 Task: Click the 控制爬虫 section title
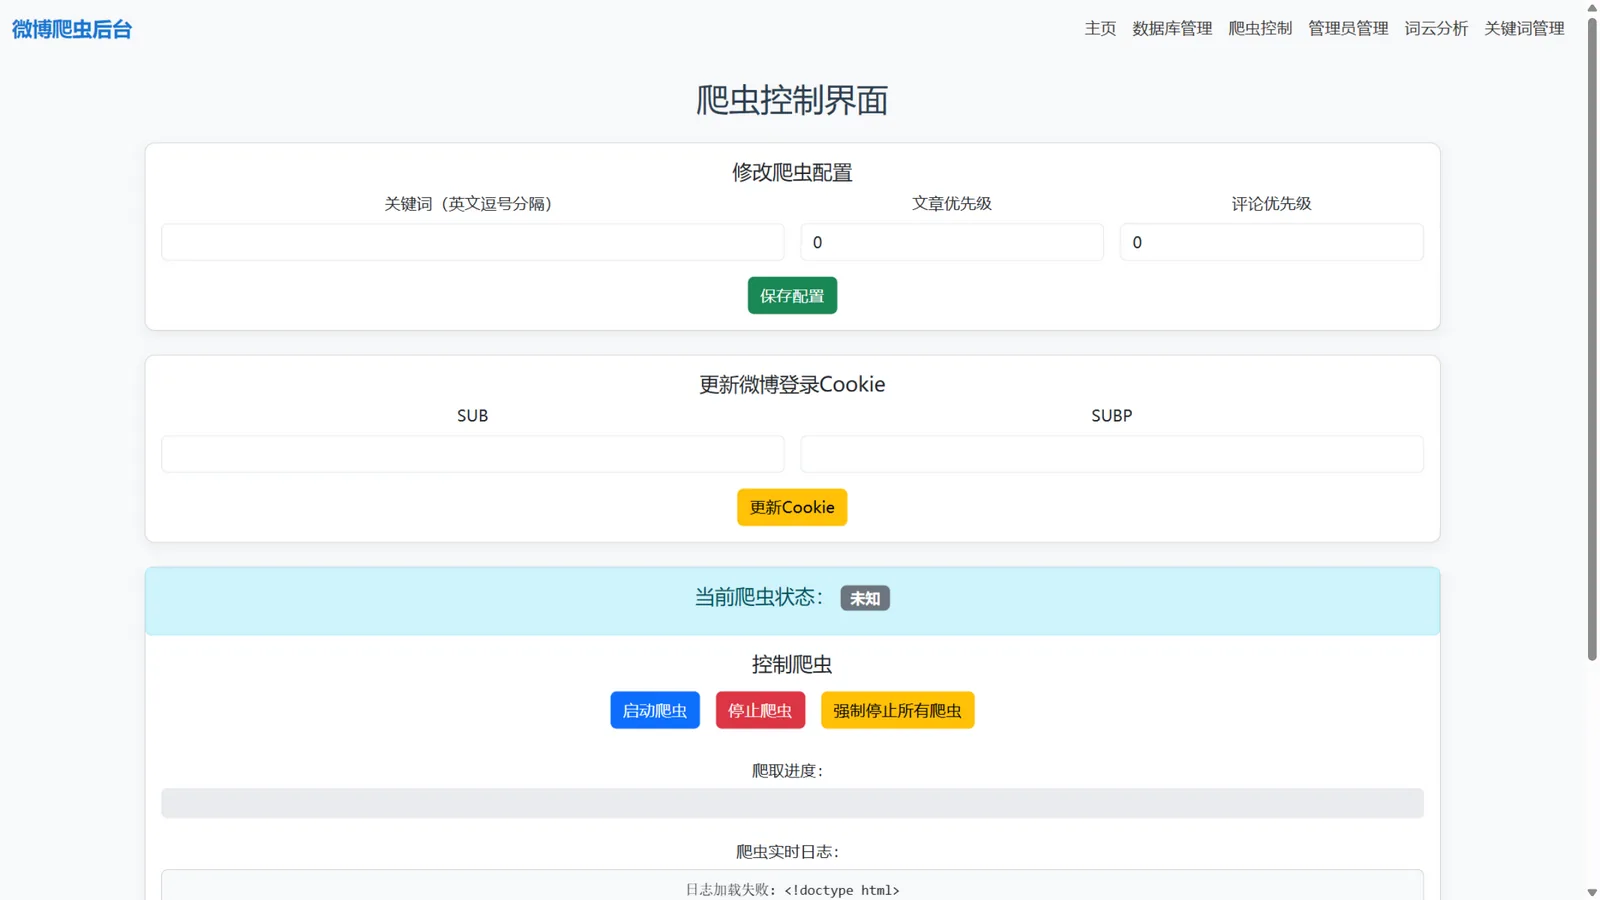click(792, 664)
